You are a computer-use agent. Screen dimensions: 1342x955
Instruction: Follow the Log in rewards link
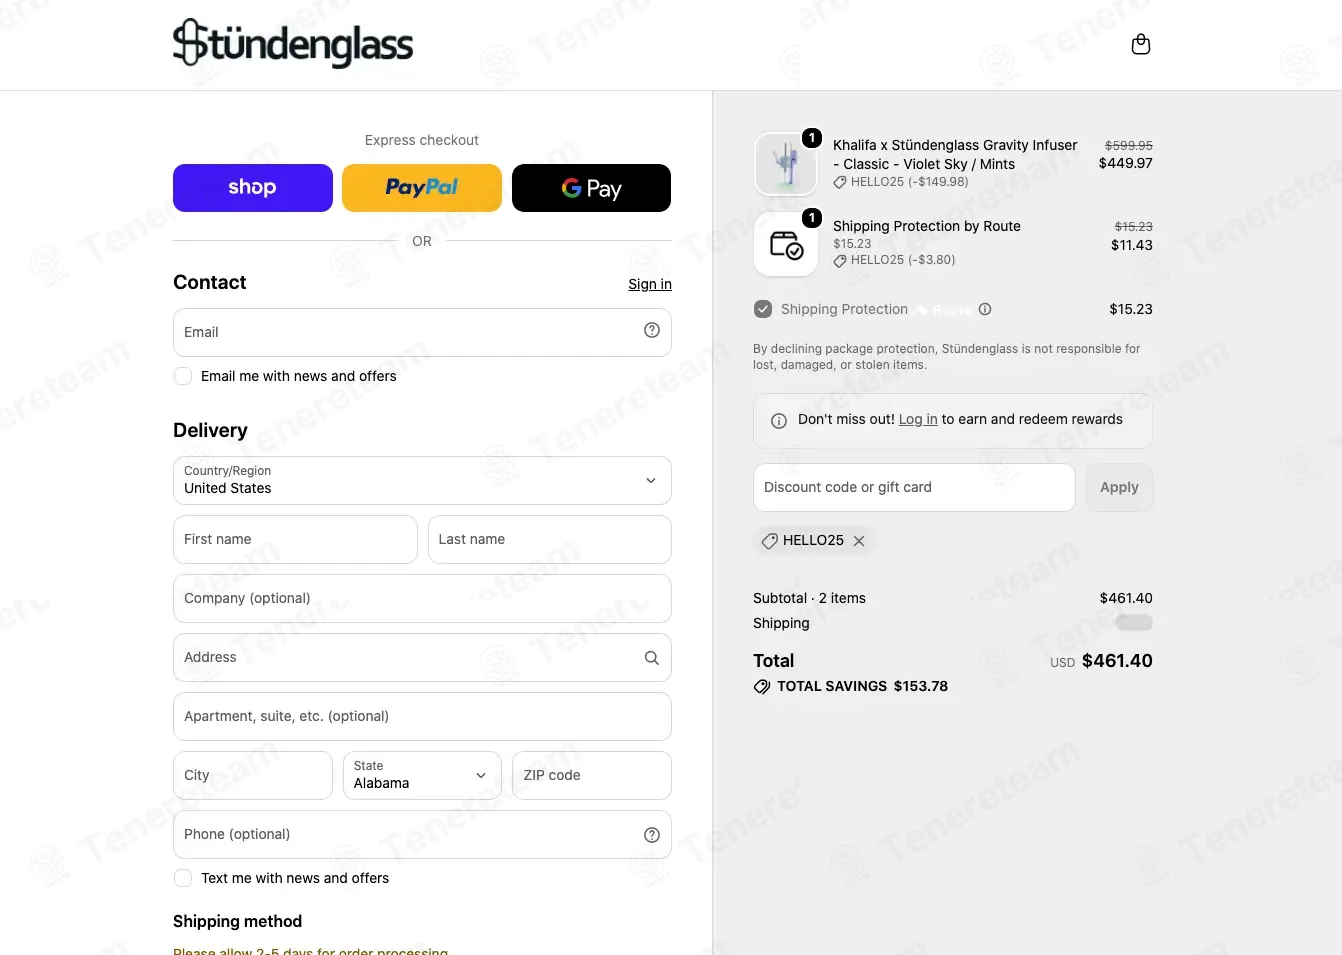tap(918, 420)
